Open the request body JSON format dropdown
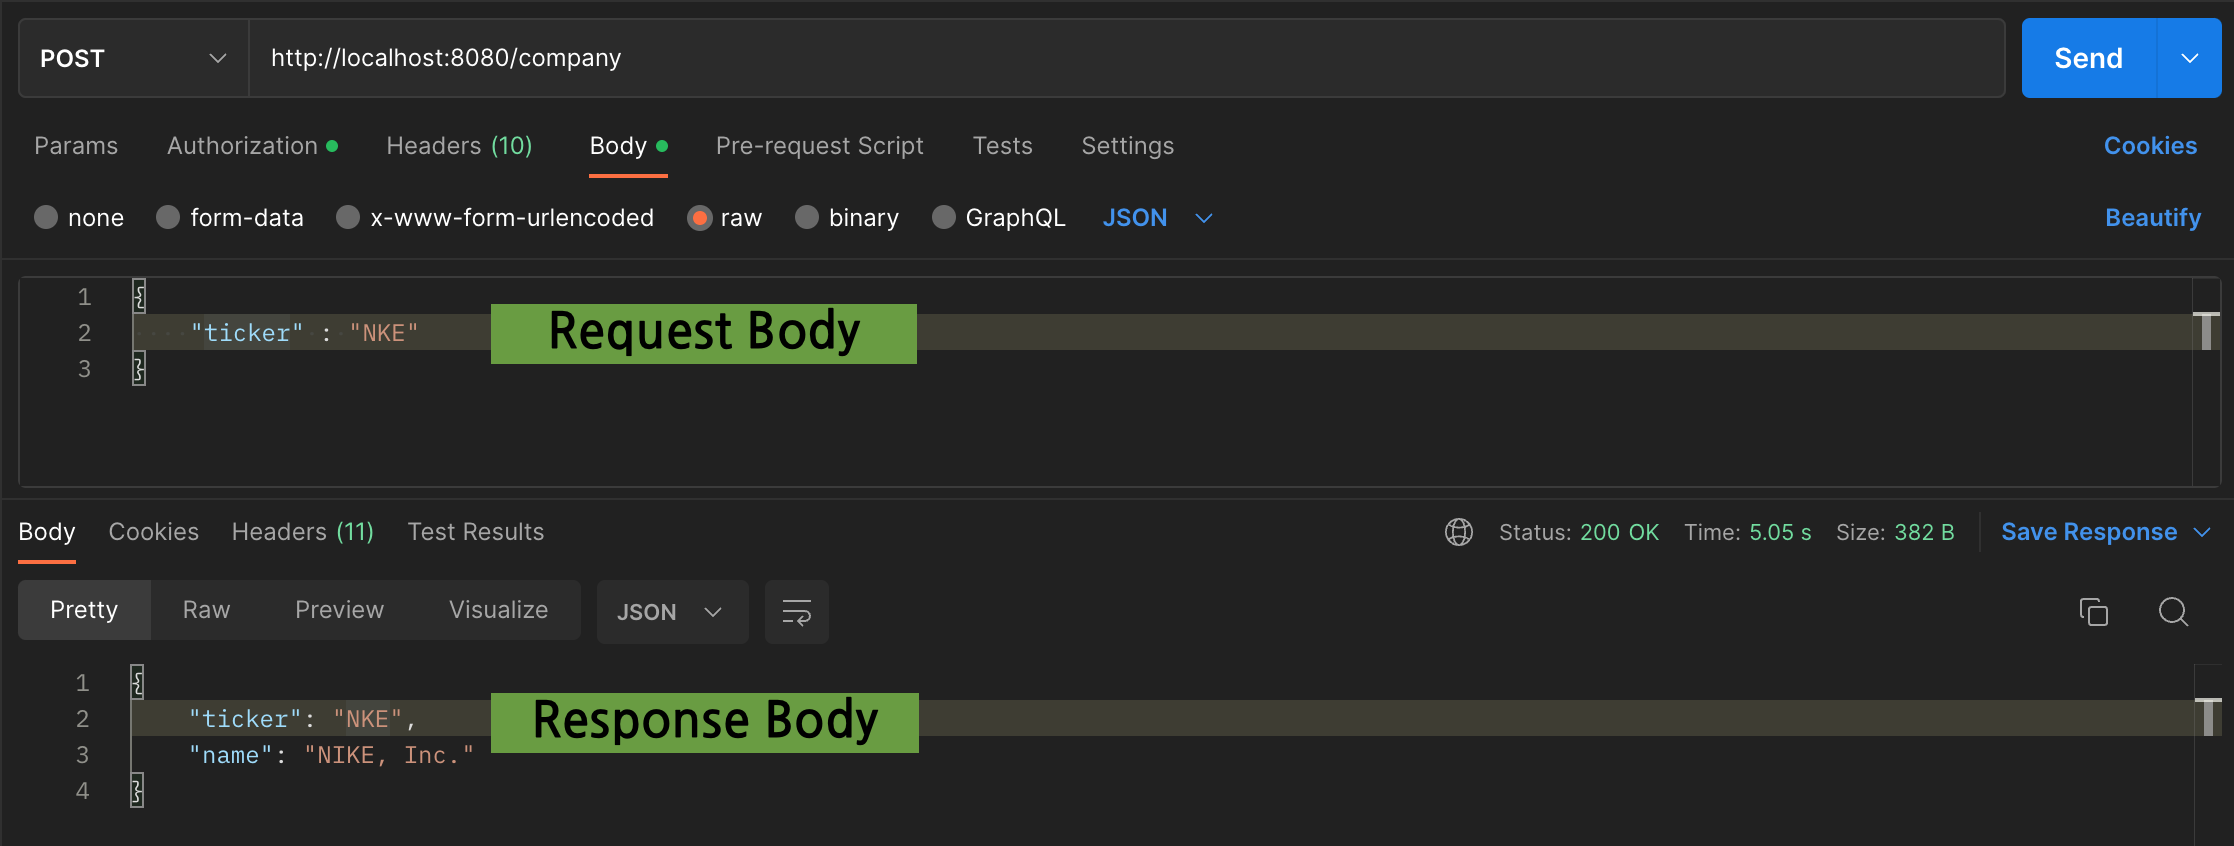This screenshot has height=846, width=2234. [1157, 217]
